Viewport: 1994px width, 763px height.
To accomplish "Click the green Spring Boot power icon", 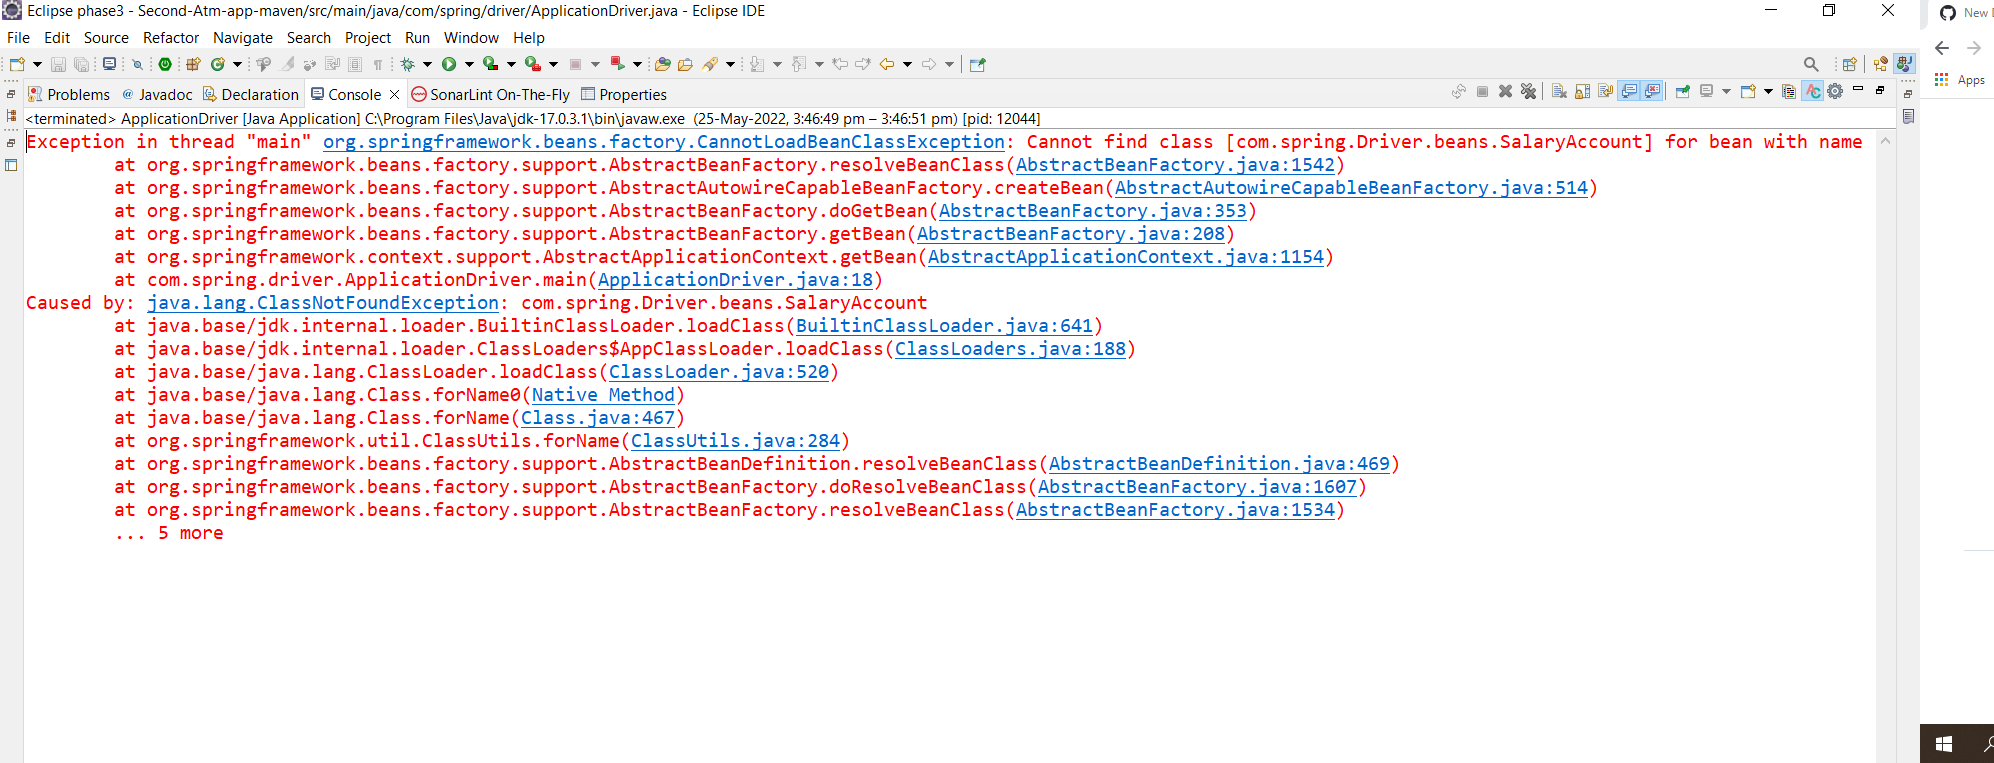I will 165,64.
